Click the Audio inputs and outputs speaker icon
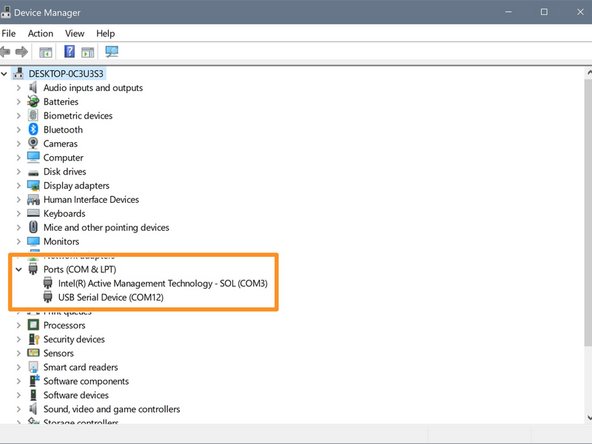 [33, 88]
